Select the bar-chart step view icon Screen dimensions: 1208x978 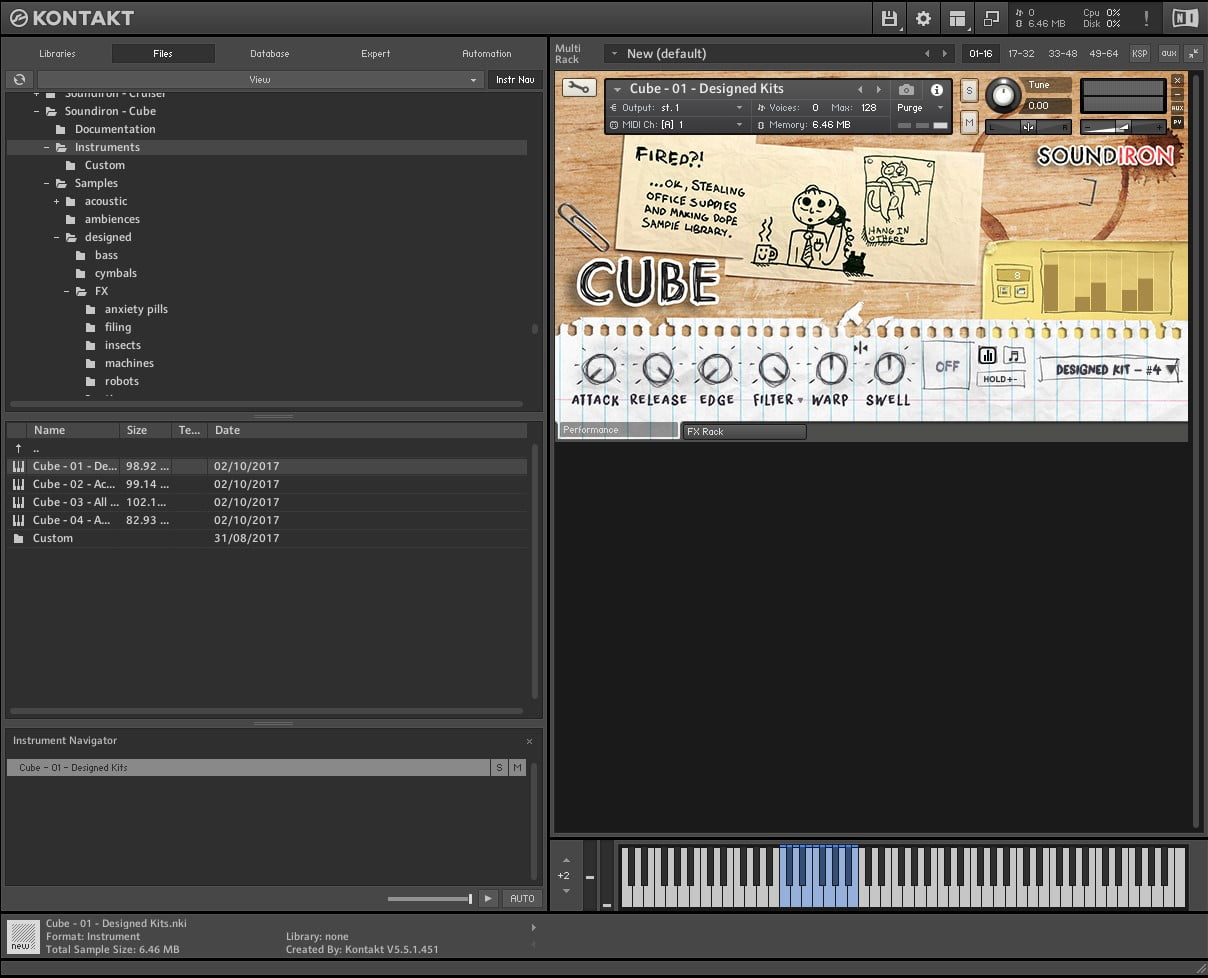988,355
